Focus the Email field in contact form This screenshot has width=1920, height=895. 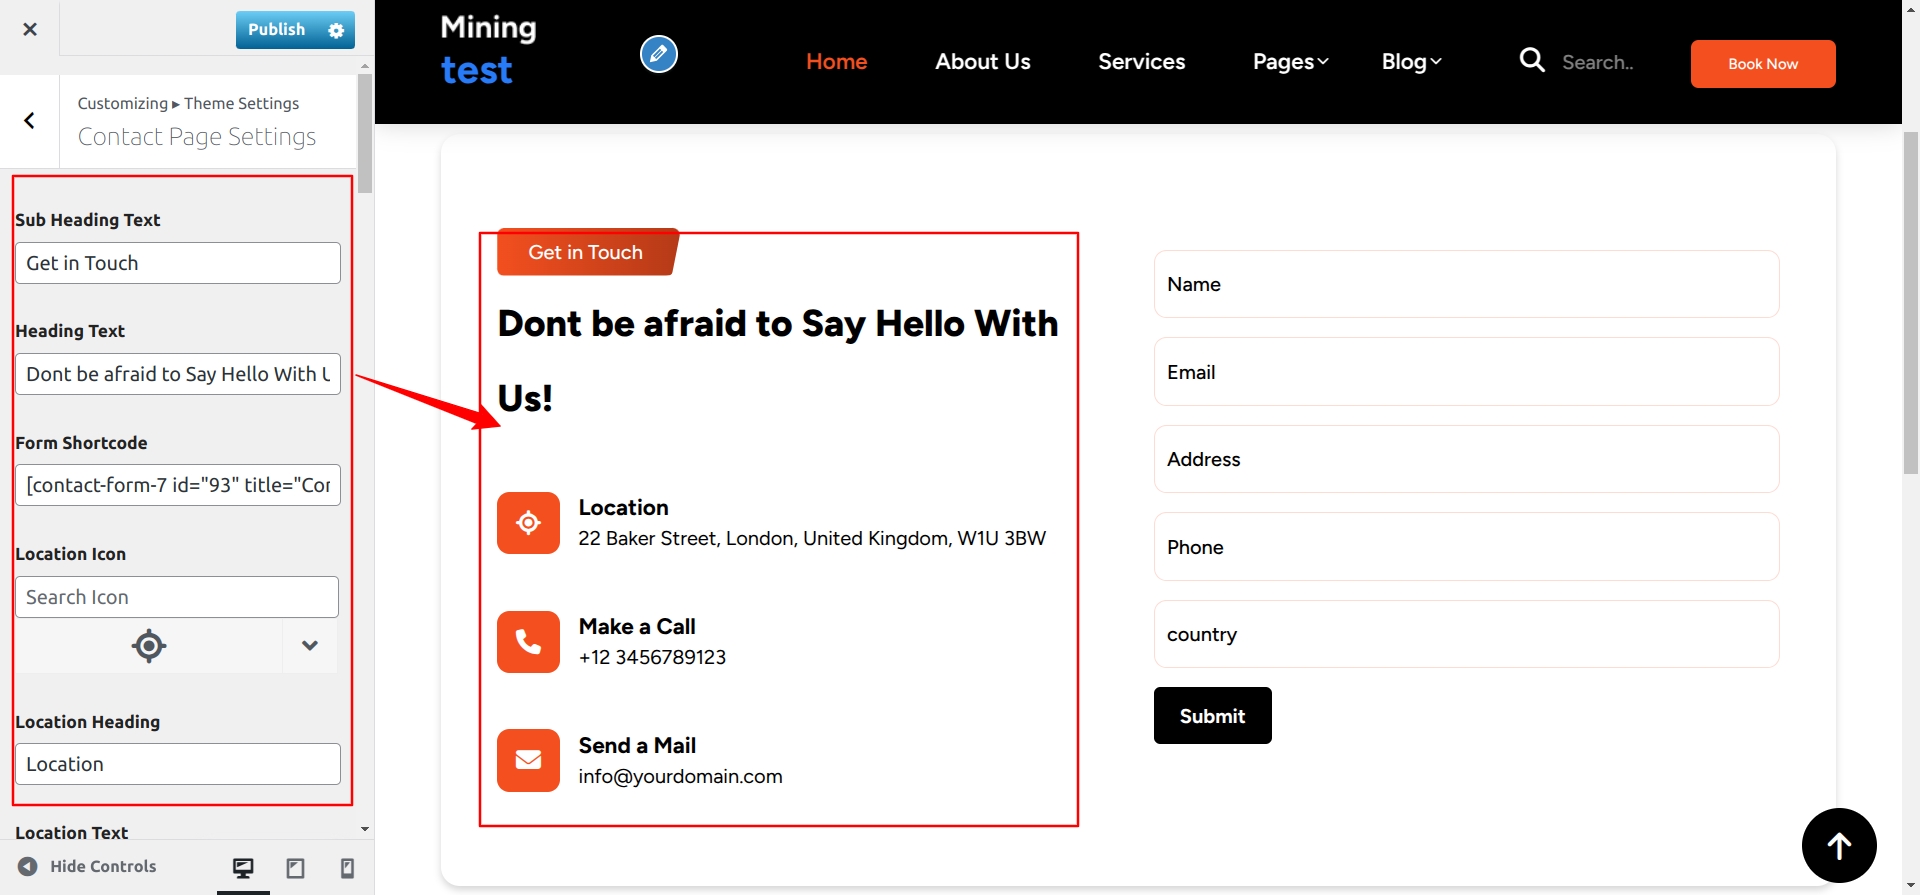(x=1466, y=372)
